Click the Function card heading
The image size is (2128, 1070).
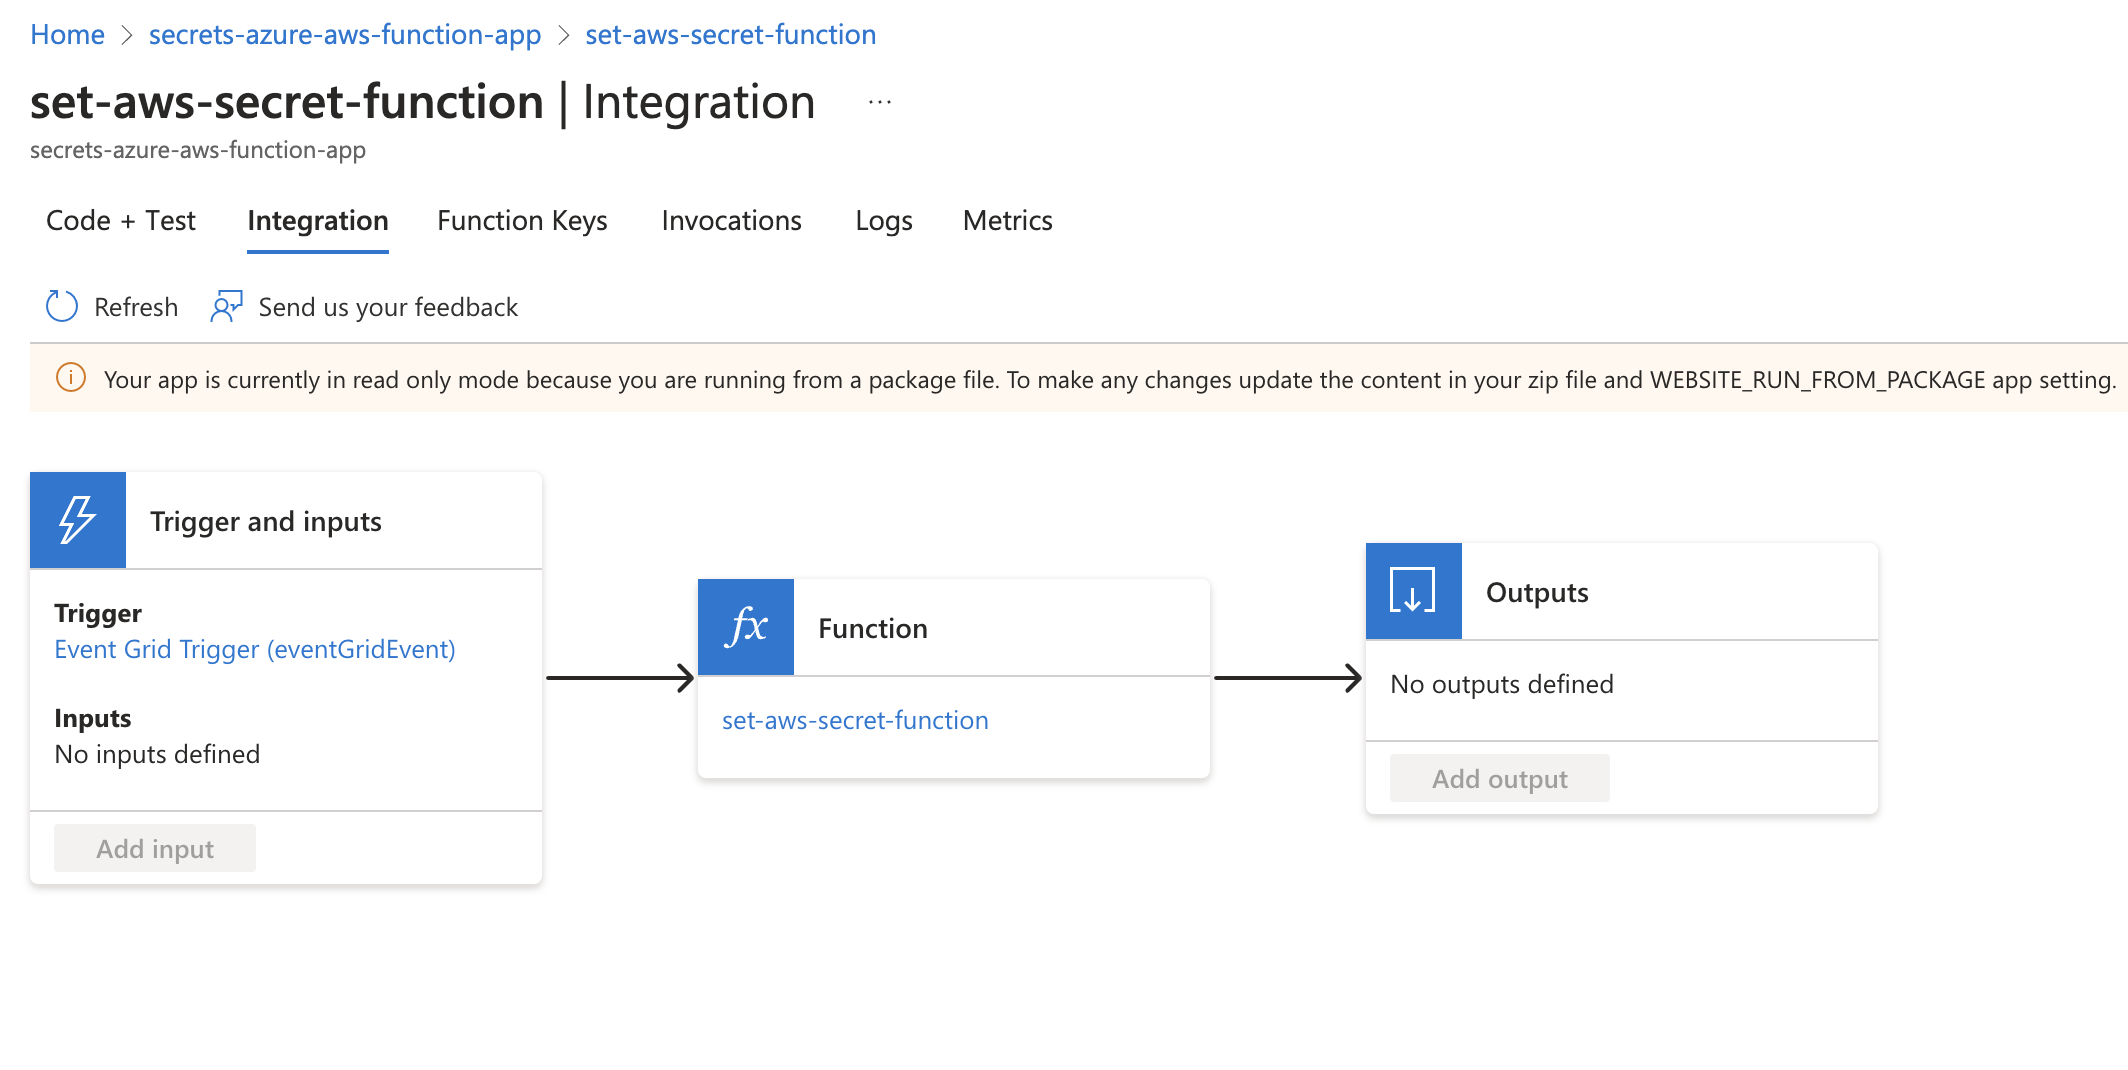873,628
